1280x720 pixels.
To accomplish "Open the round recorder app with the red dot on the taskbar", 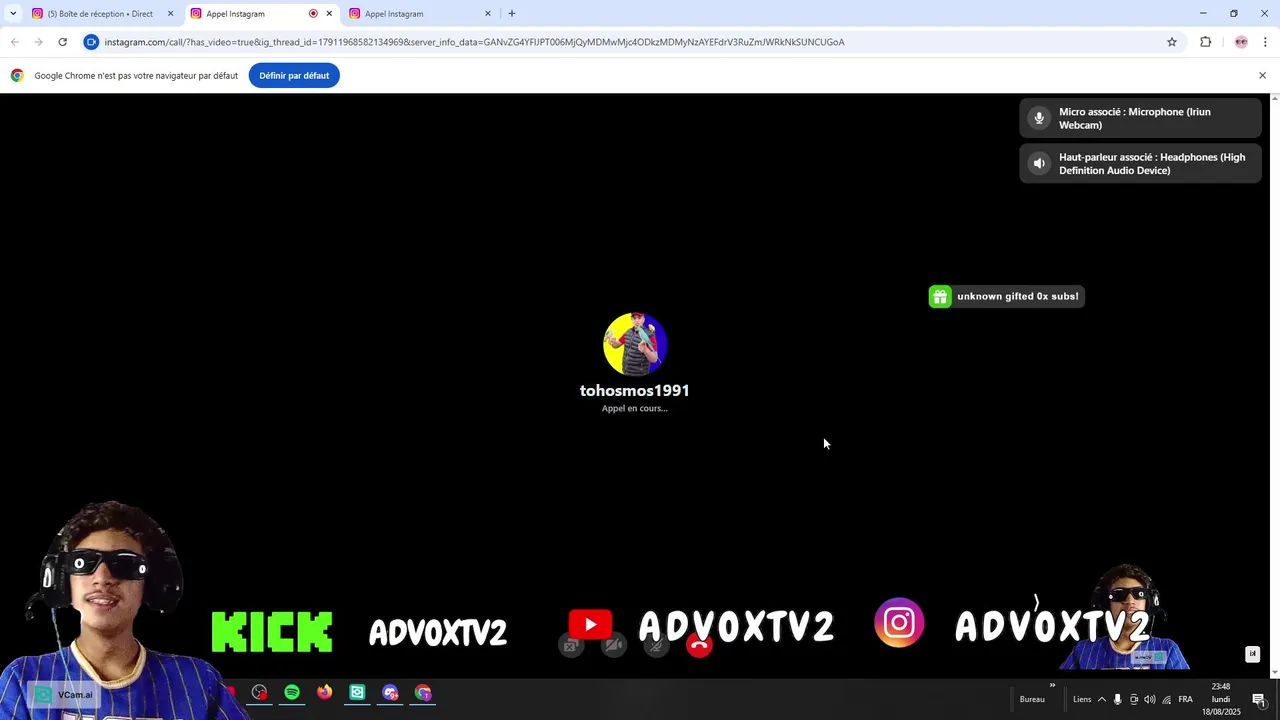I will (259, 692).
